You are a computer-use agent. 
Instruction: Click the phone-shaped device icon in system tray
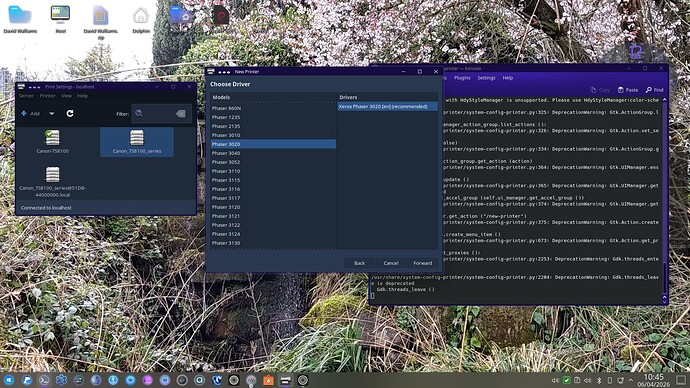pyautogui.click(x=609, y=380)
